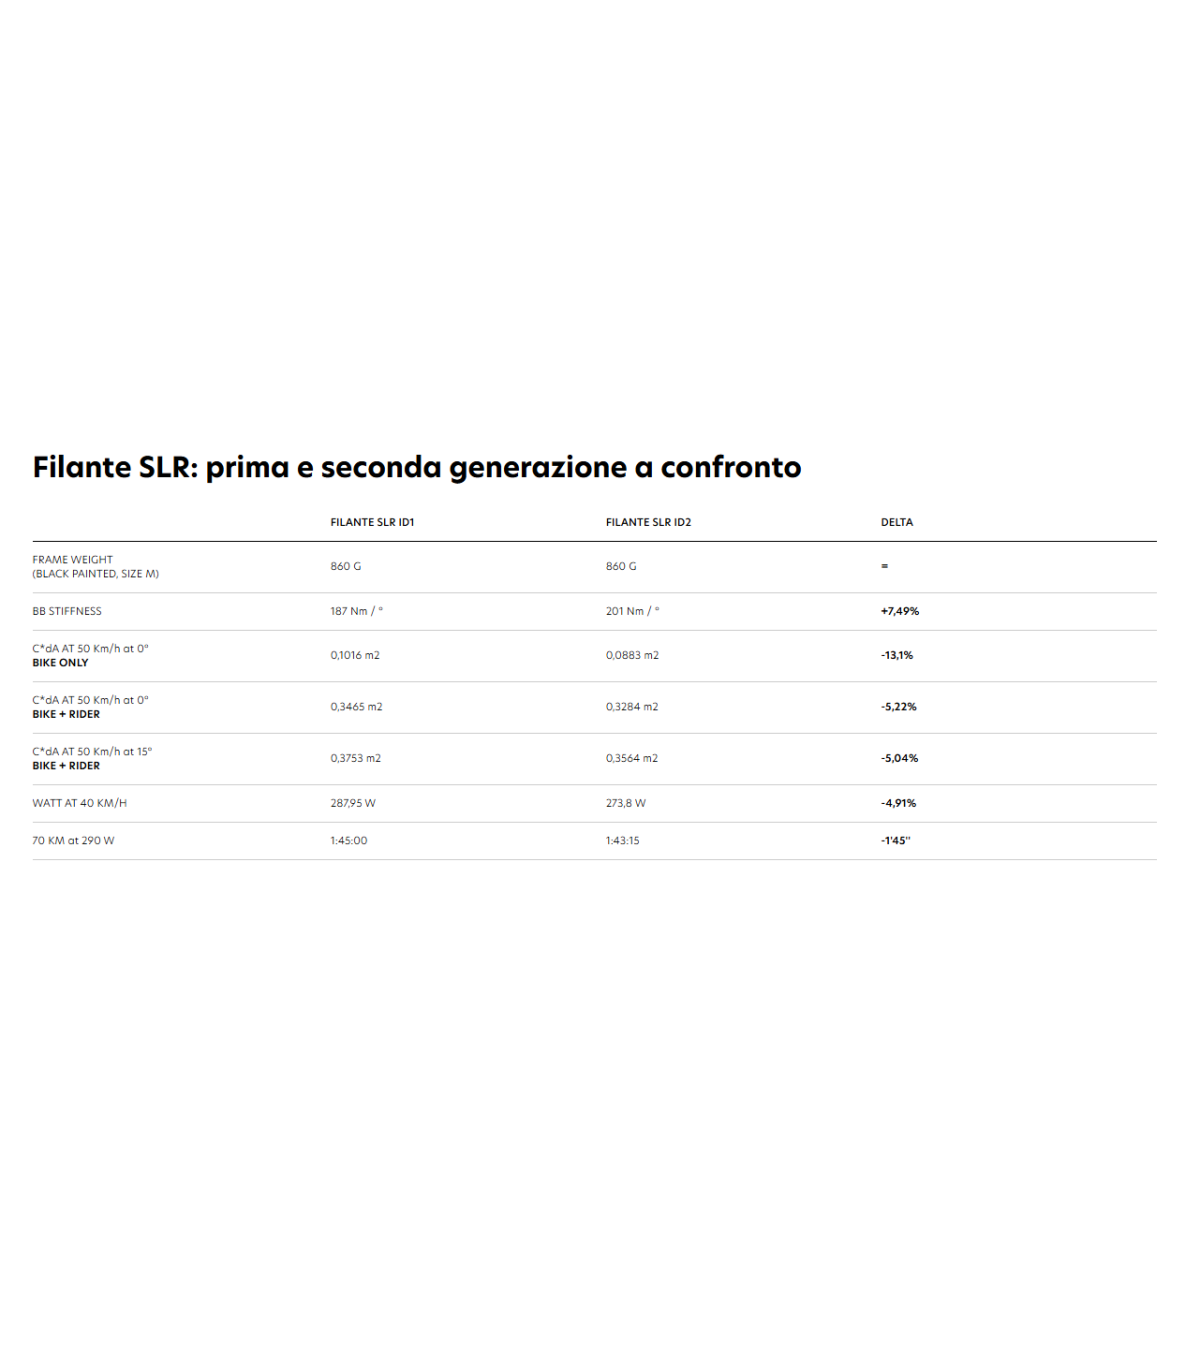Select the 1:43:15 time value

click(x=622, y=841)
